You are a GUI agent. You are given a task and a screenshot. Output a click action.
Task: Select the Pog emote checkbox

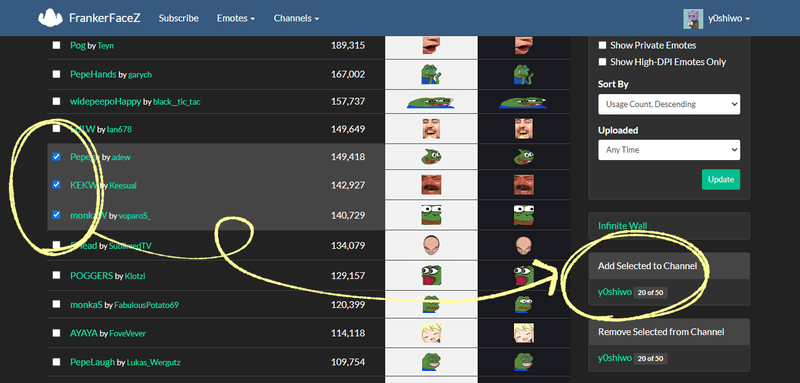click(x=56, y=45)
